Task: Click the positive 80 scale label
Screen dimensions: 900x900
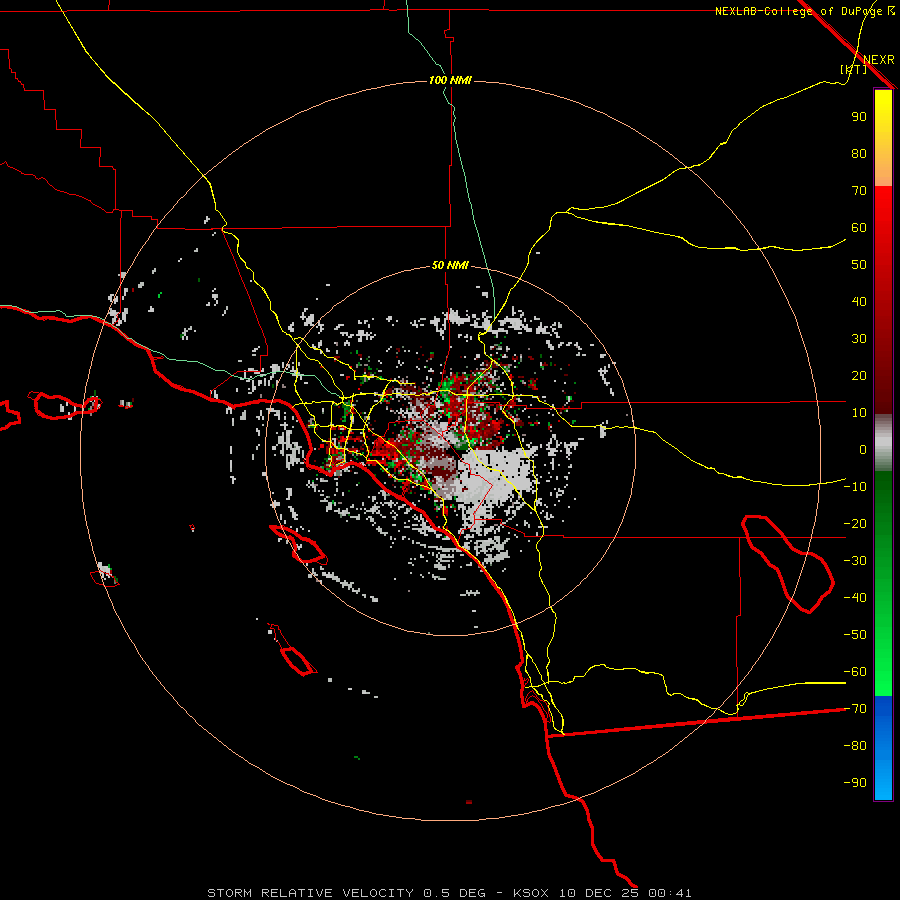Action: [x=859, y=153]
